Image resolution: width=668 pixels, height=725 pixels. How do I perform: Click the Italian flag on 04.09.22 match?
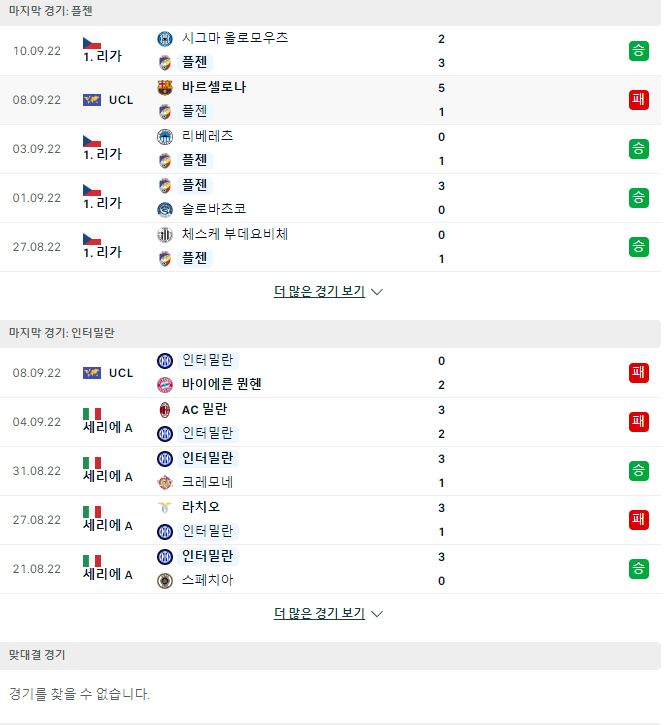pyautogui.click(x=92, y=413)
